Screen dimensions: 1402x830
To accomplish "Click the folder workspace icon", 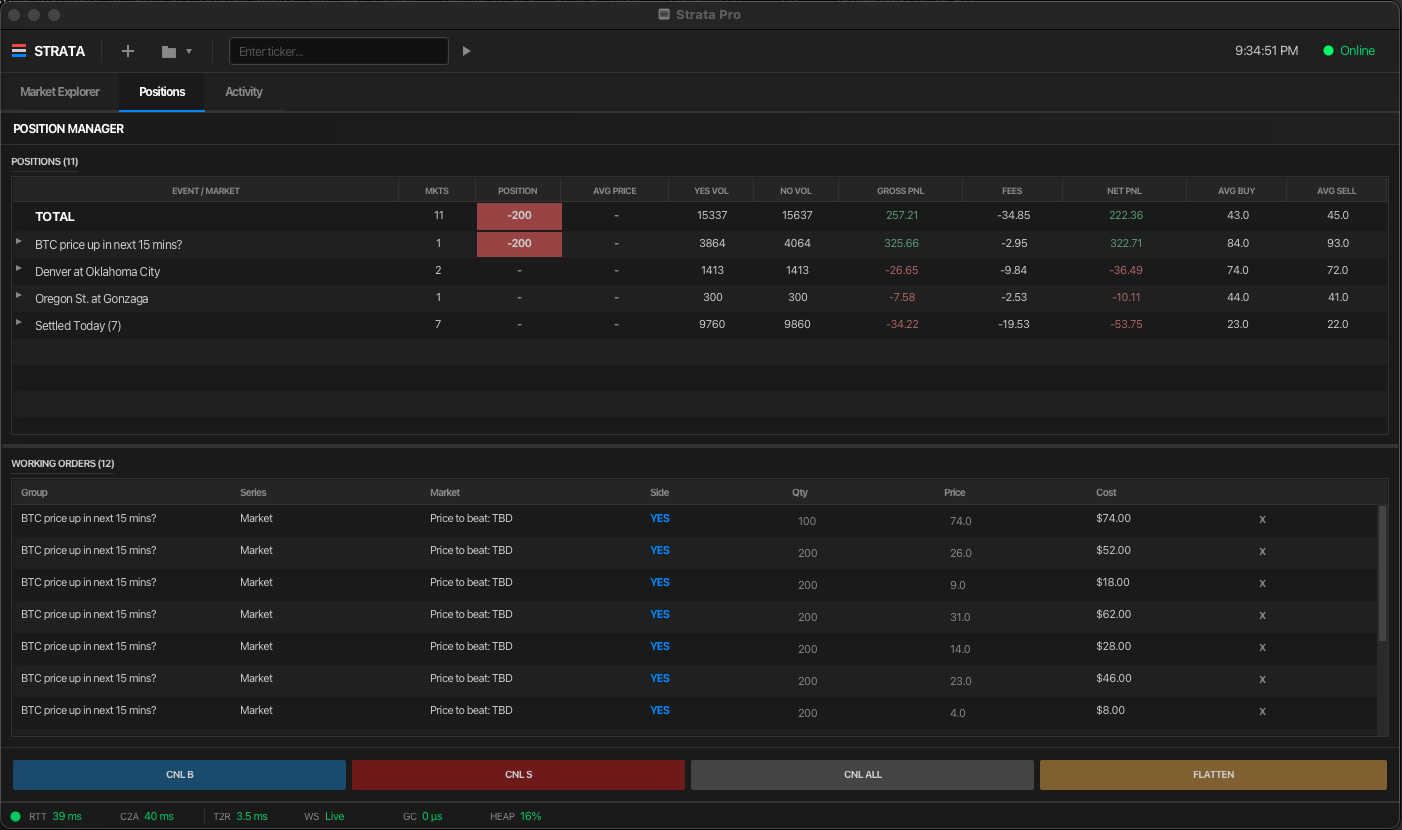I will [x=170, y=50].
